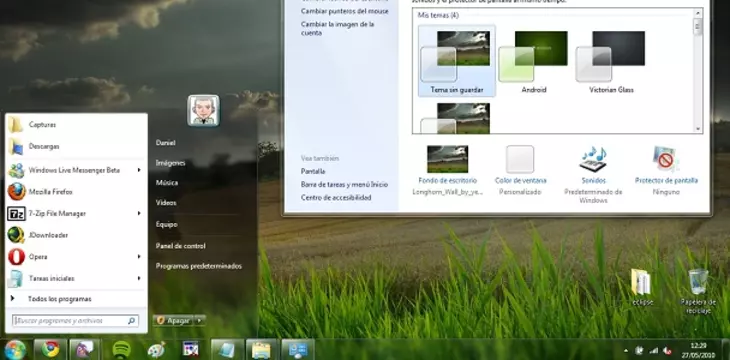Click the Apagar shutdown button
Image resolution: width=730 pixels, height=360 pixels.
click(x=173, y=320)
